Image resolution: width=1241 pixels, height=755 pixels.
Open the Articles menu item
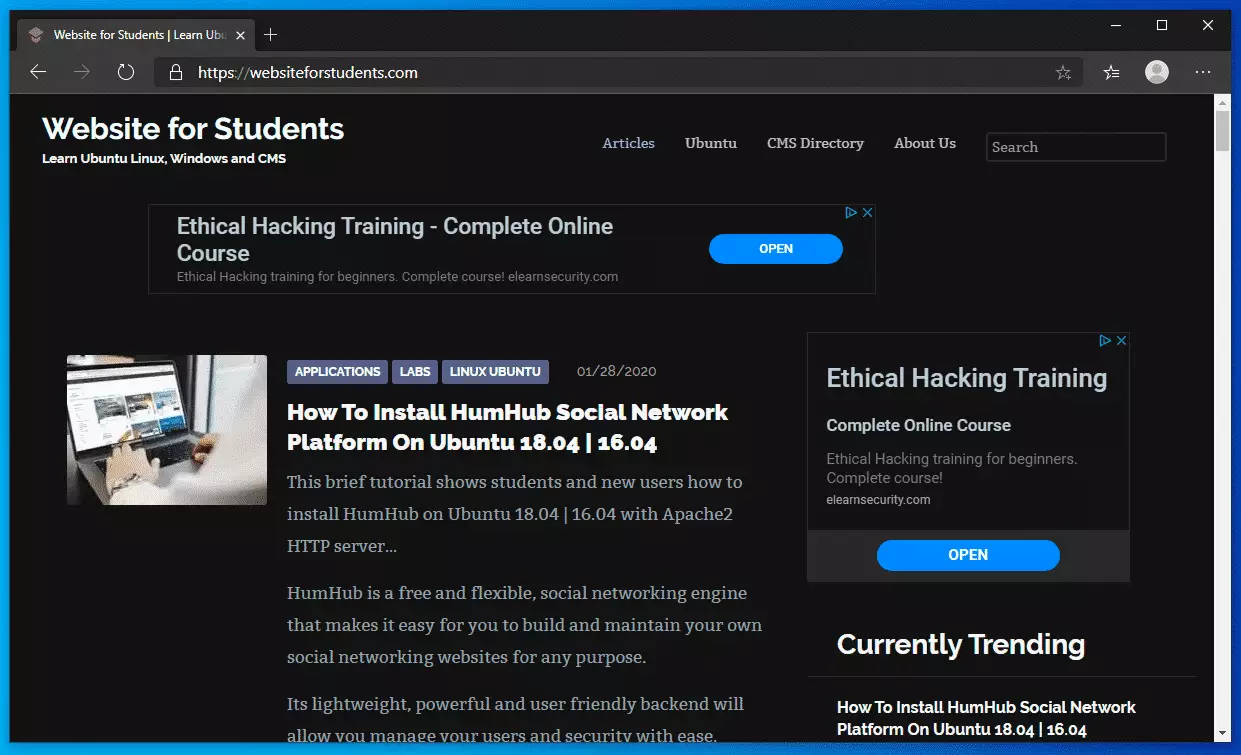pos(628,143)
